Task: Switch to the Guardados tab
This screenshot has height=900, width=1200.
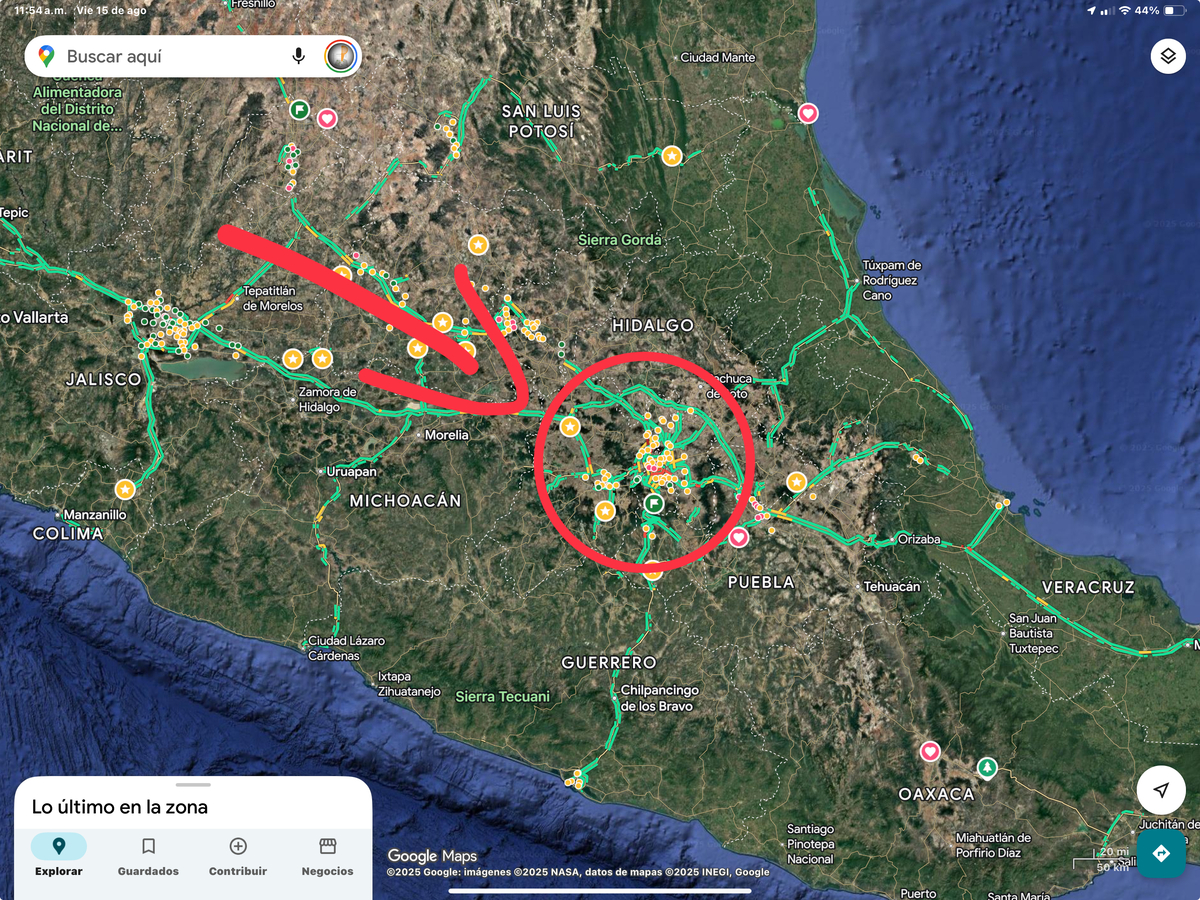Action: point(148,857)
